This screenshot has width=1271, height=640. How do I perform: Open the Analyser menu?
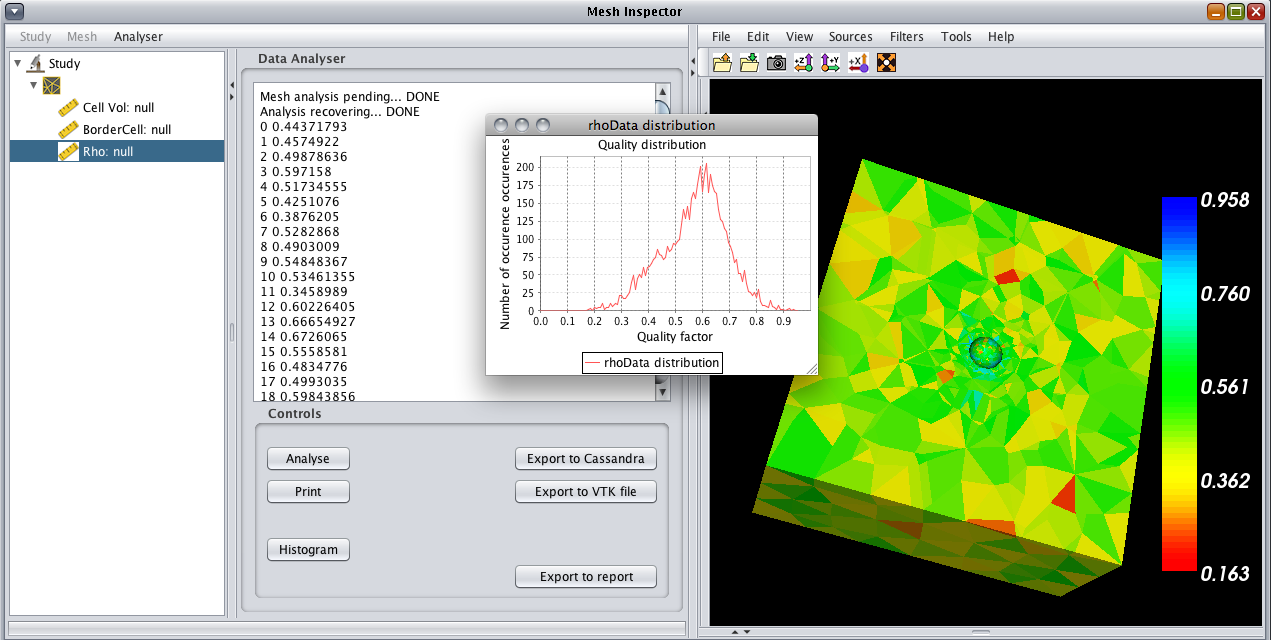(138, 37)
